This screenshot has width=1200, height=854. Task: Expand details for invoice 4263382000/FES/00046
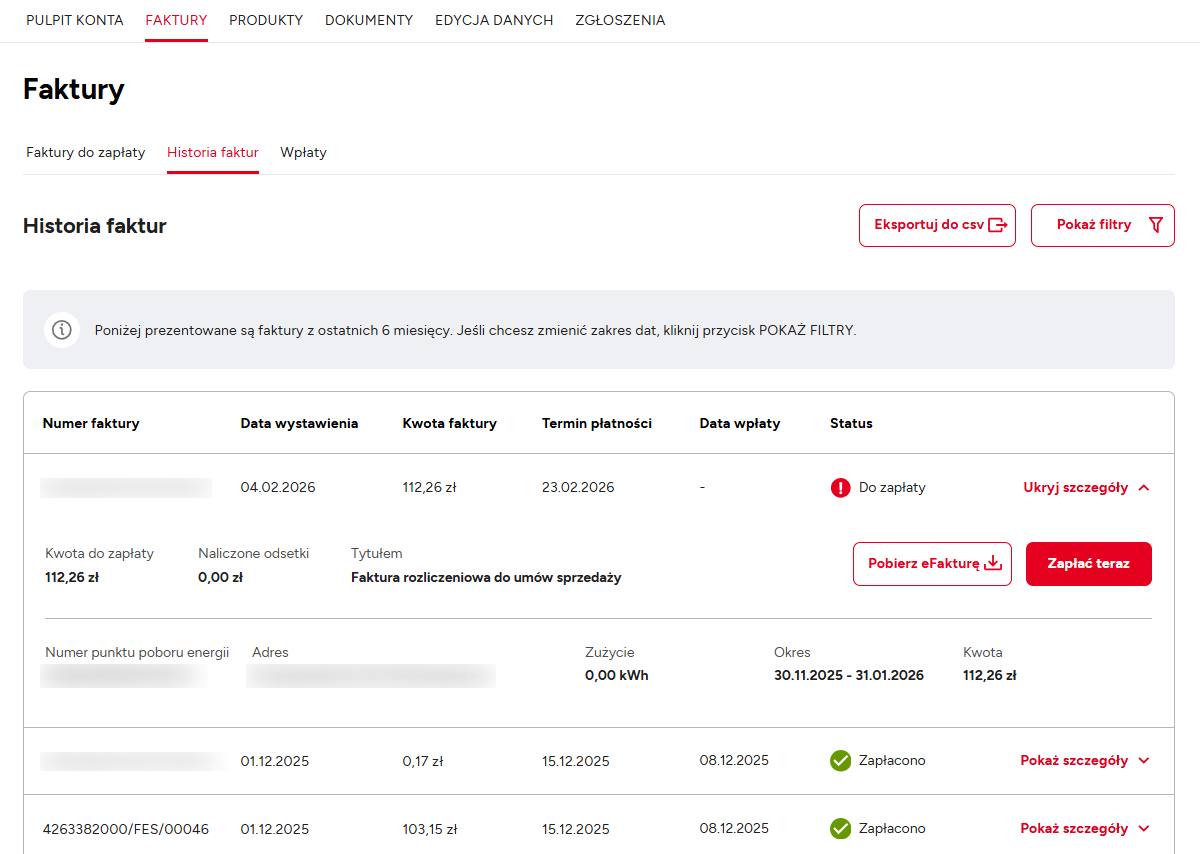tap(1084, 829)
